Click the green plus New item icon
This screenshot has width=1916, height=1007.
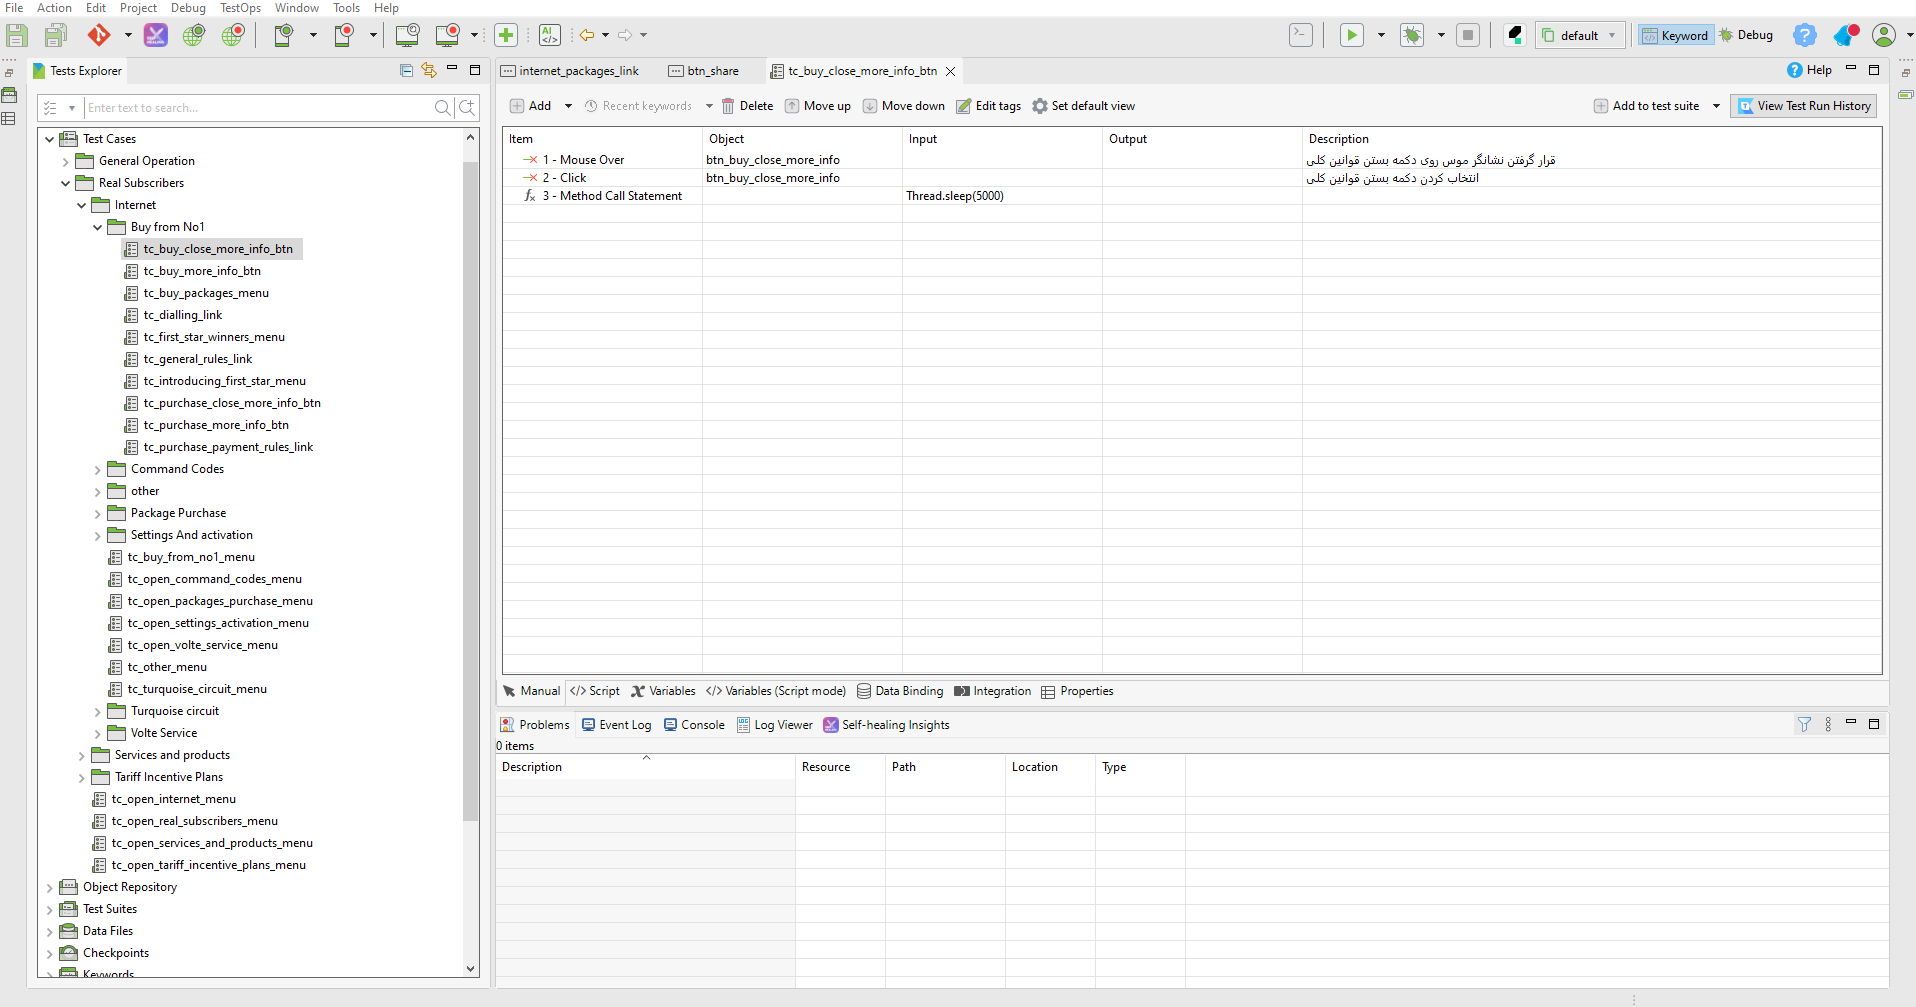[506, 36]
